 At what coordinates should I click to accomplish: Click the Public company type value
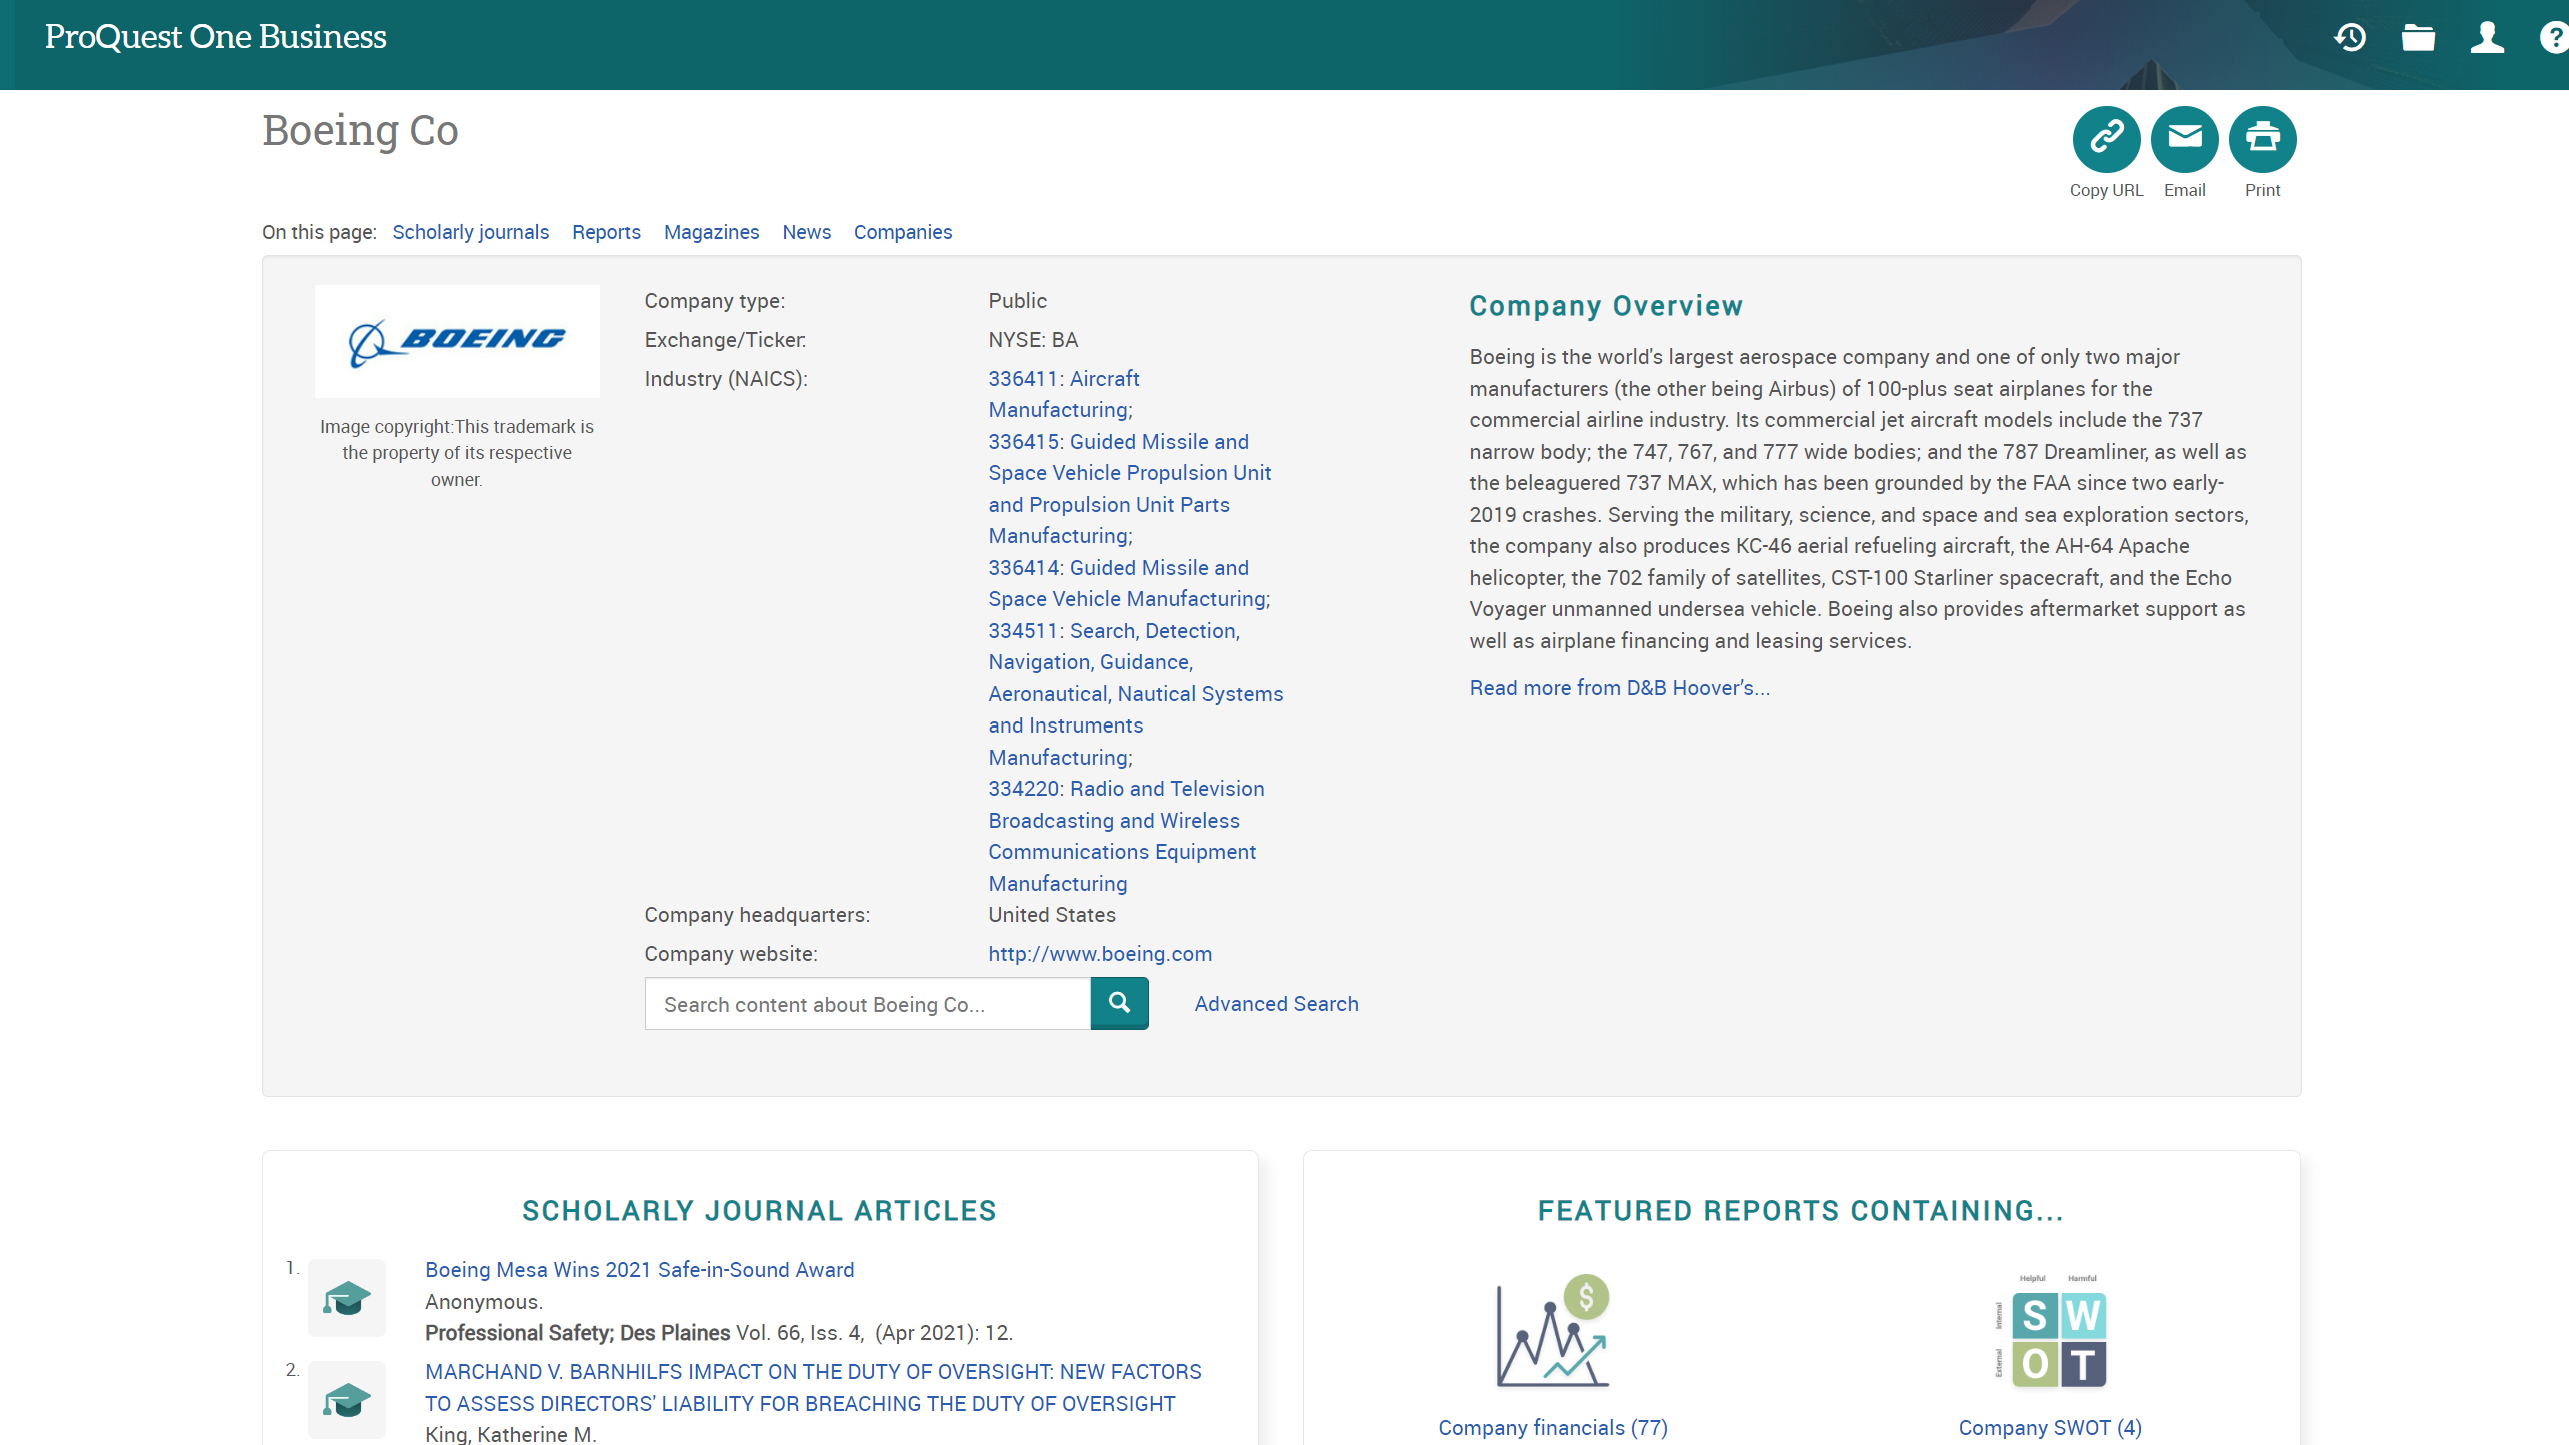(1017, 301)
